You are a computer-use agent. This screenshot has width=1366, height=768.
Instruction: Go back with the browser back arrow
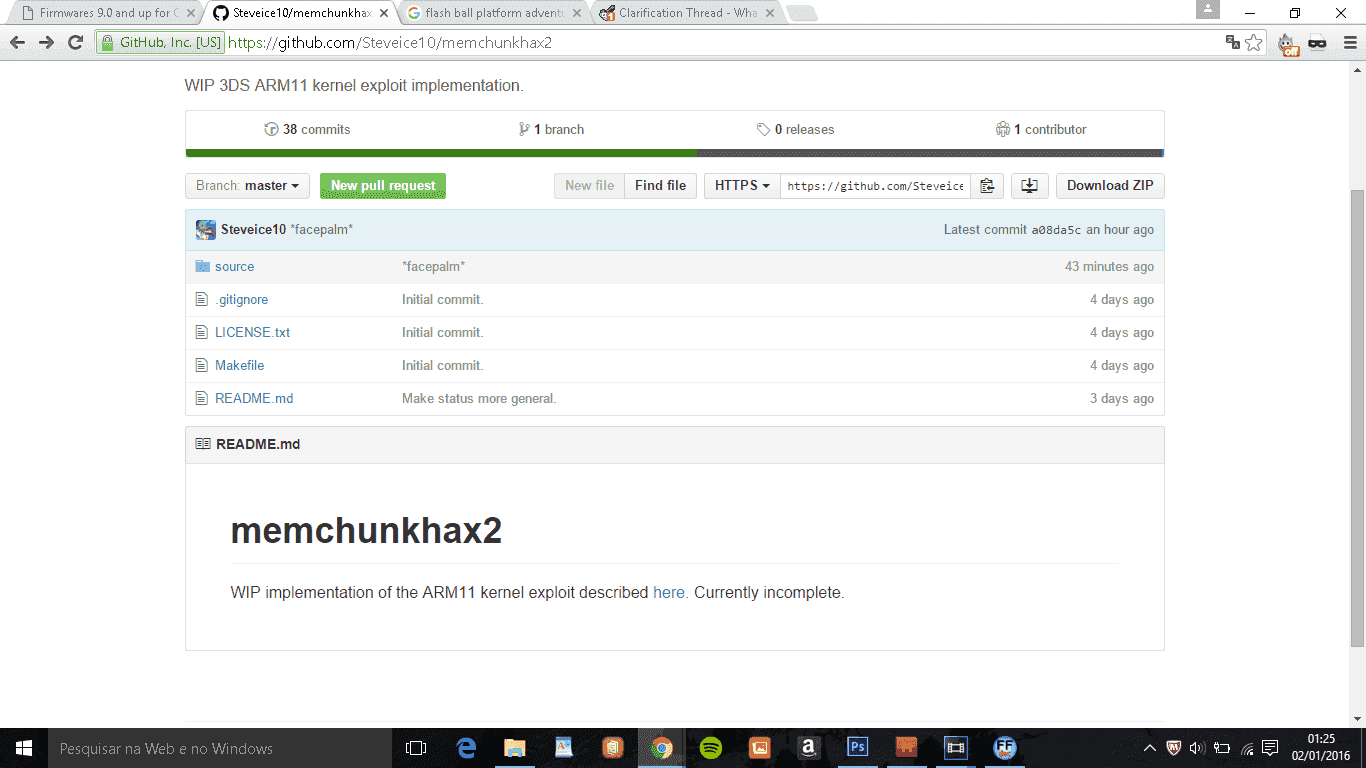coord(17,43)
